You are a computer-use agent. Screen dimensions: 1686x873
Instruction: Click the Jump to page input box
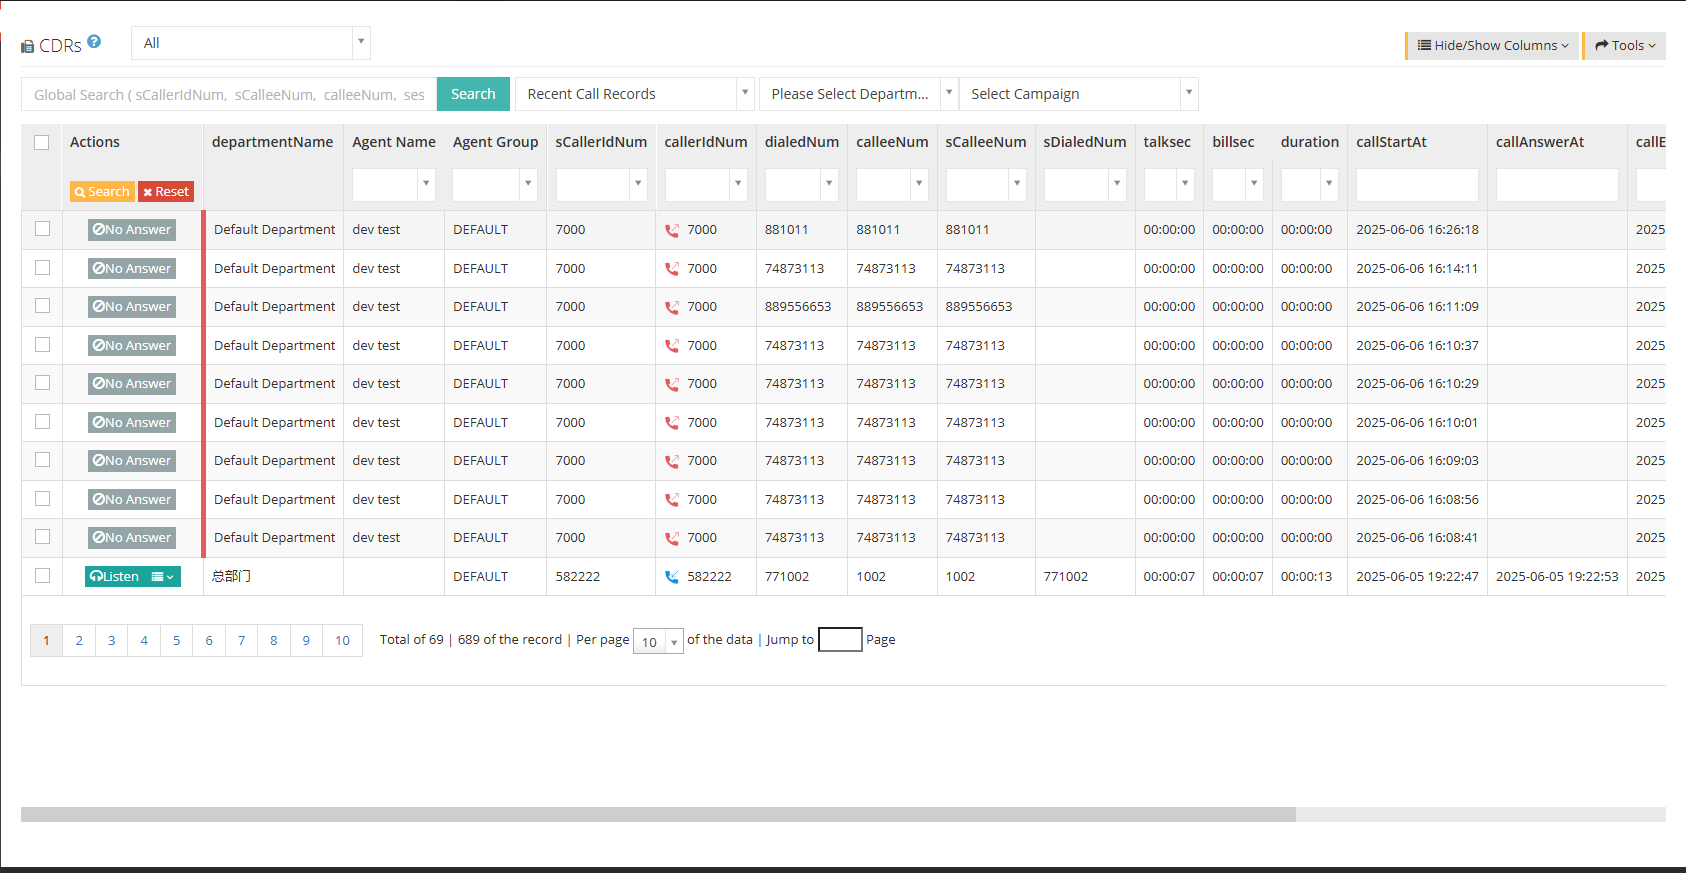click(840, 640)
